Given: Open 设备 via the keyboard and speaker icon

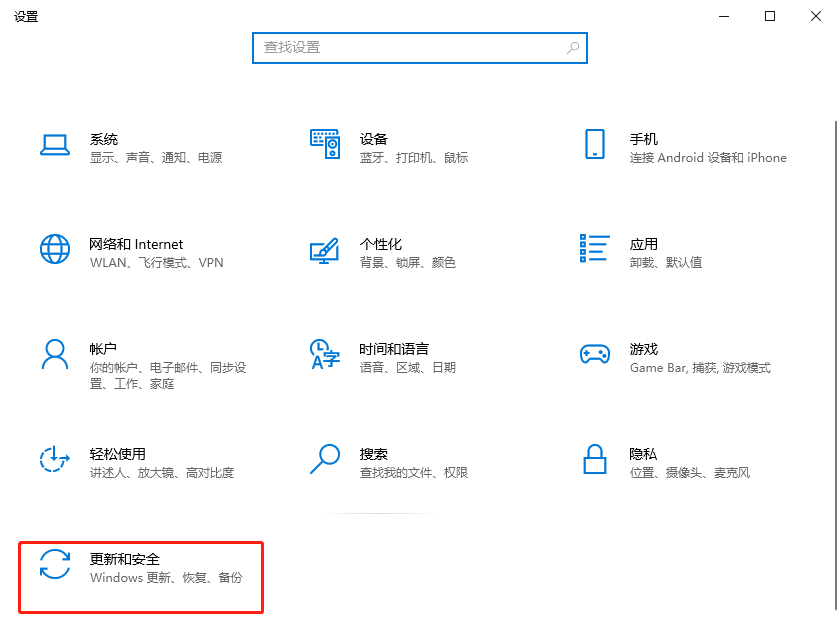Looking at the screenshot, I should [x=325, y=144].
